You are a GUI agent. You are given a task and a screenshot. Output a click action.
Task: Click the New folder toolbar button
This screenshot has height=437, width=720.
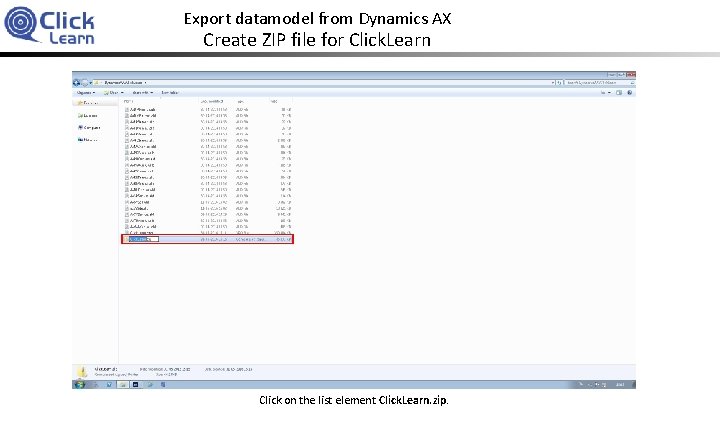click(169, 93)
